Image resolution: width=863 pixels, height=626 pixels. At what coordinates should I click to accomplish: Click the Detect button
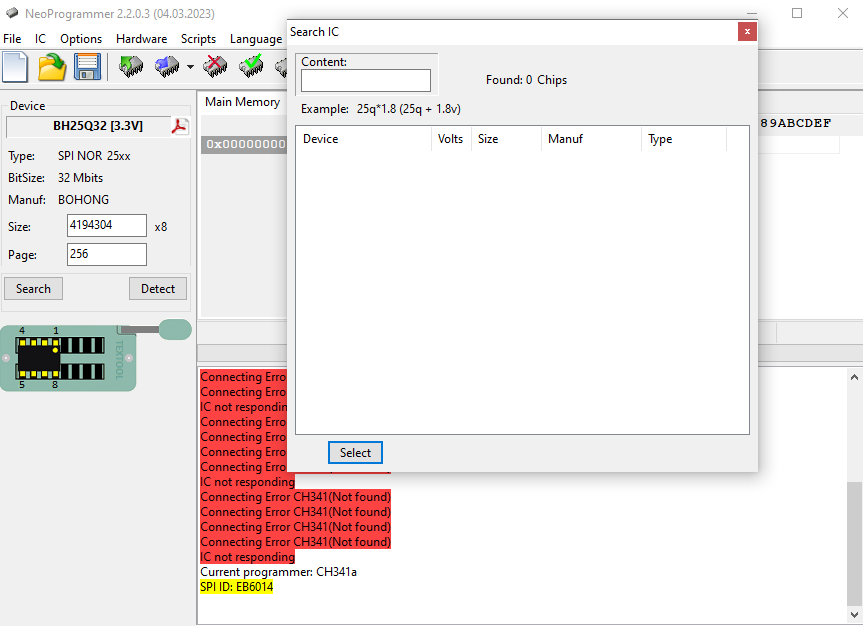click(158, 288)
